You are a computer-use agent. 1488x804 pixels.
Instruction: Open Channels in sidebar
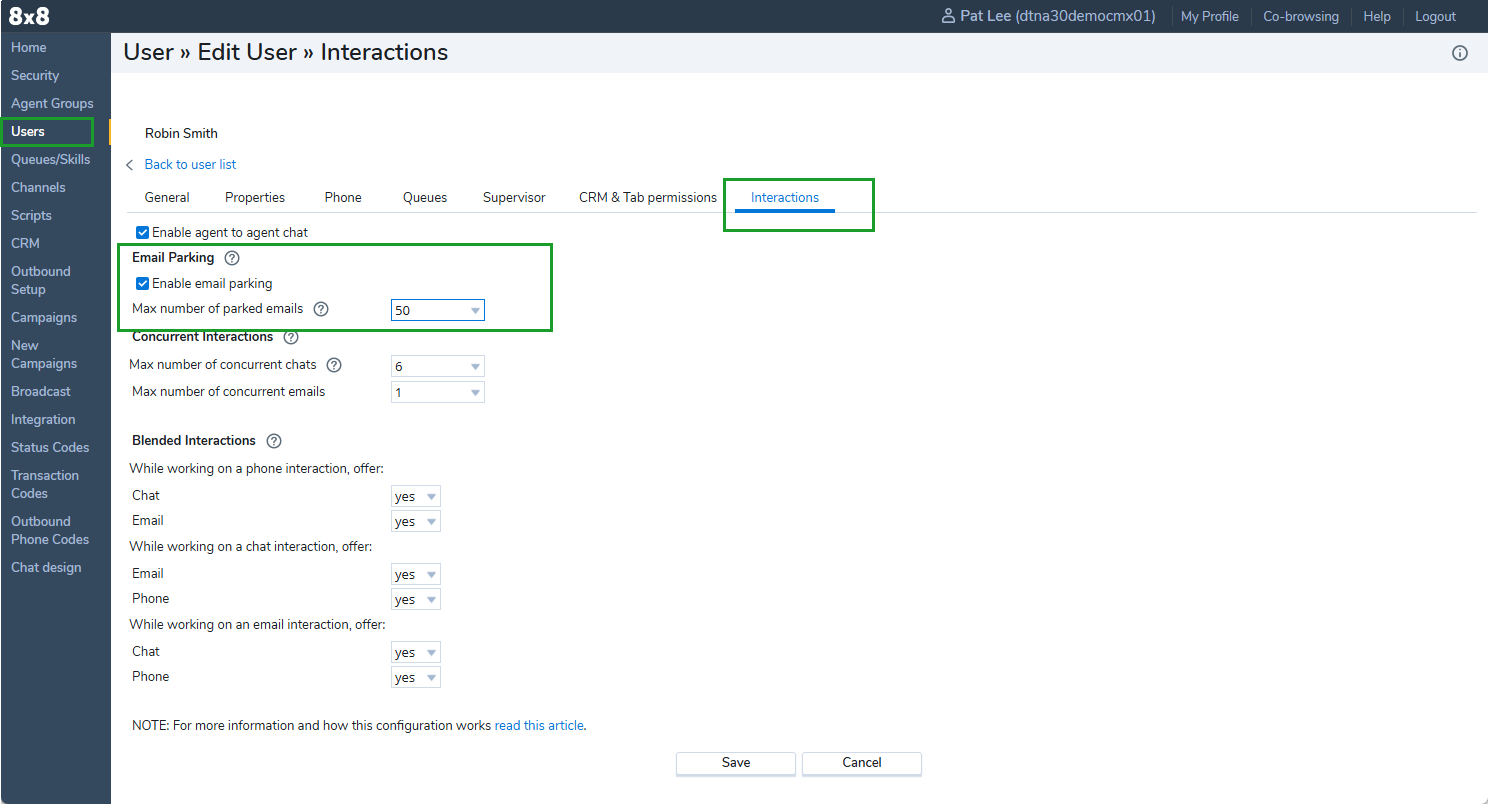coord(38,188)
